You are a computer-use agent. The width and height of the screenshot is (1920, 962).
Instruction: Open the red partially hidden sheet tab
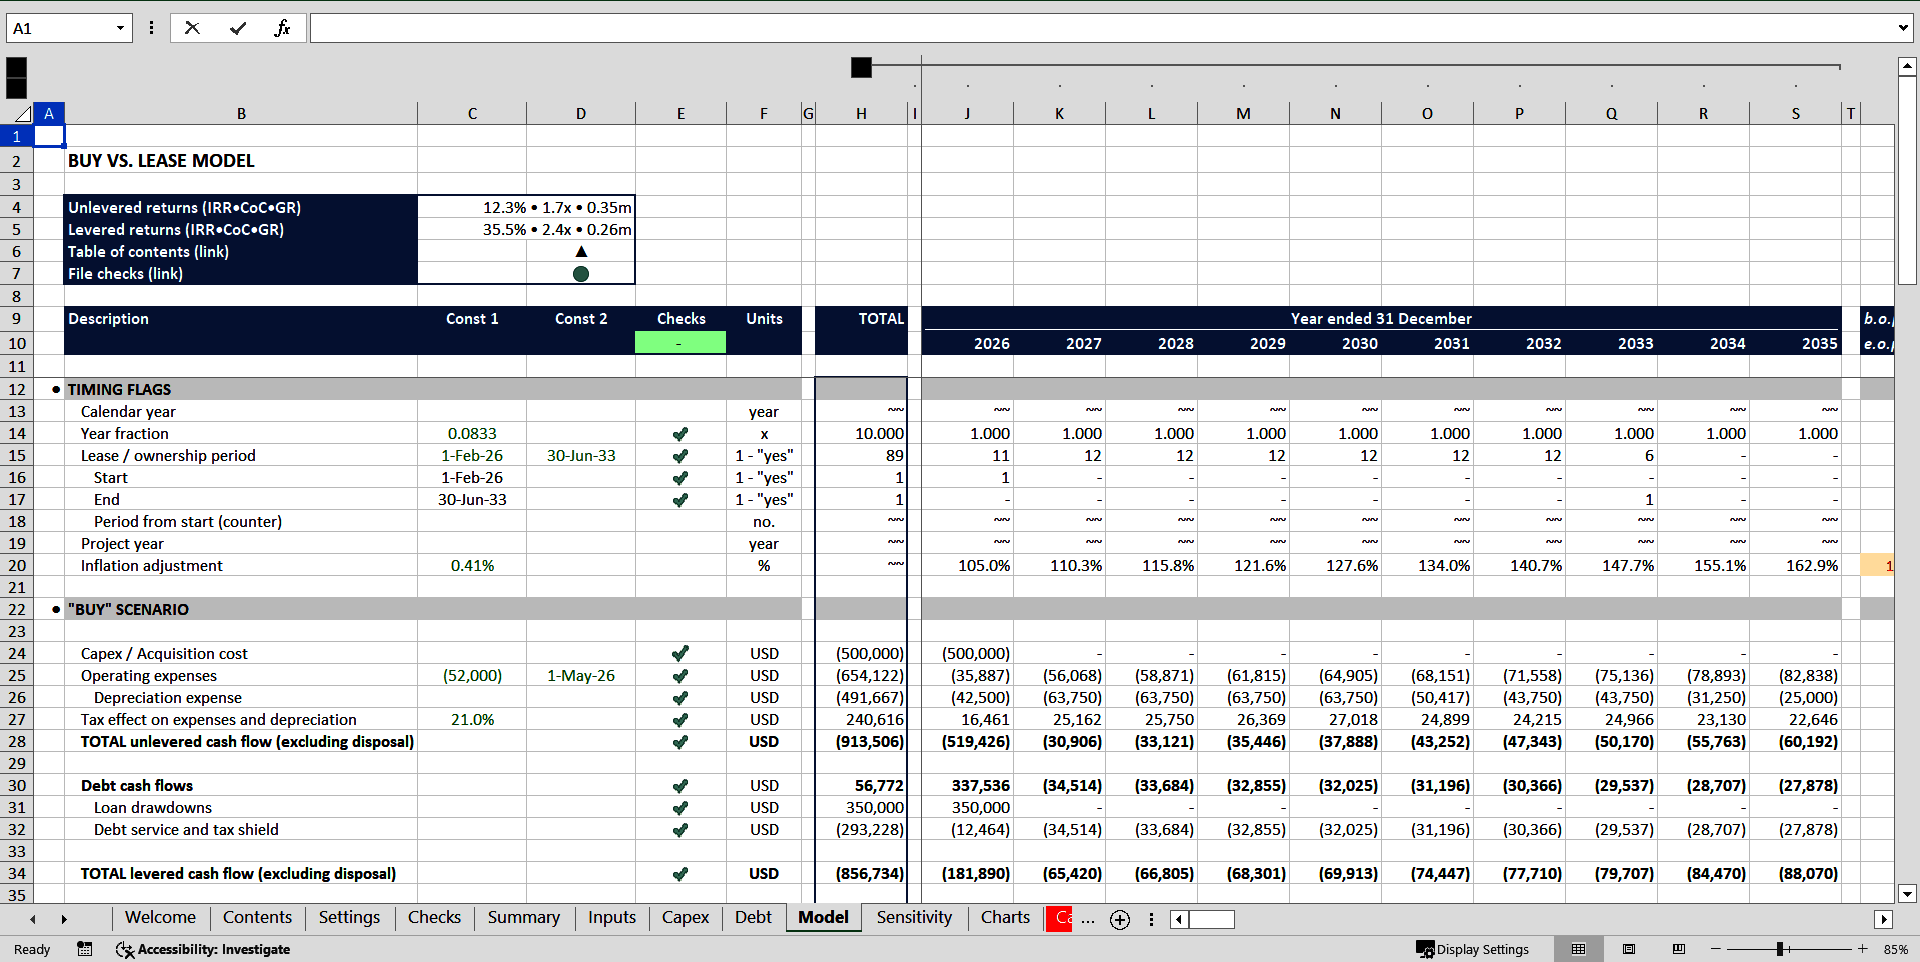pyautogui.click(x=1059, y=918)
